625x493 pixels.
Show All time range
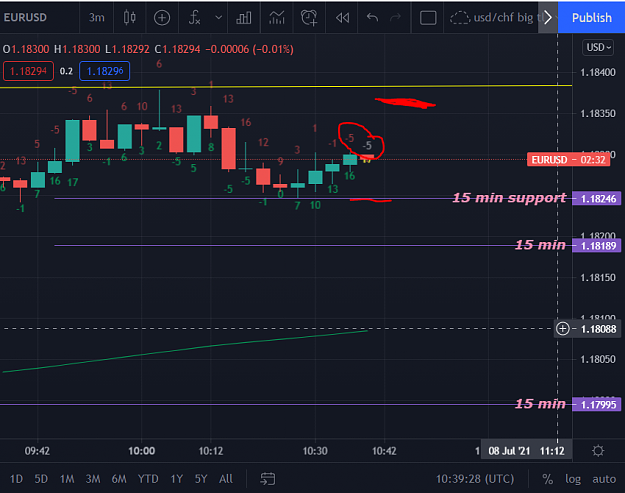point(226,479)
